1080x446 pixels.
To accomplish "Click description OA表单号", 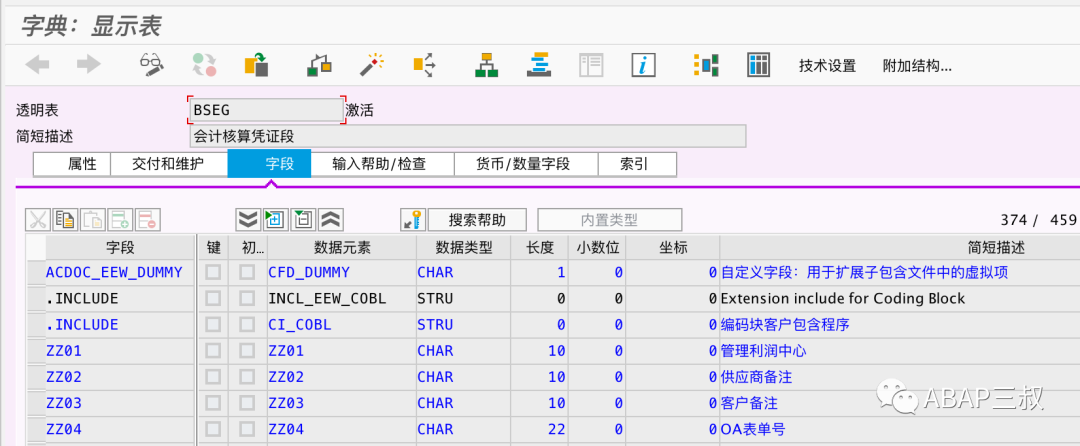I will 753,429.
